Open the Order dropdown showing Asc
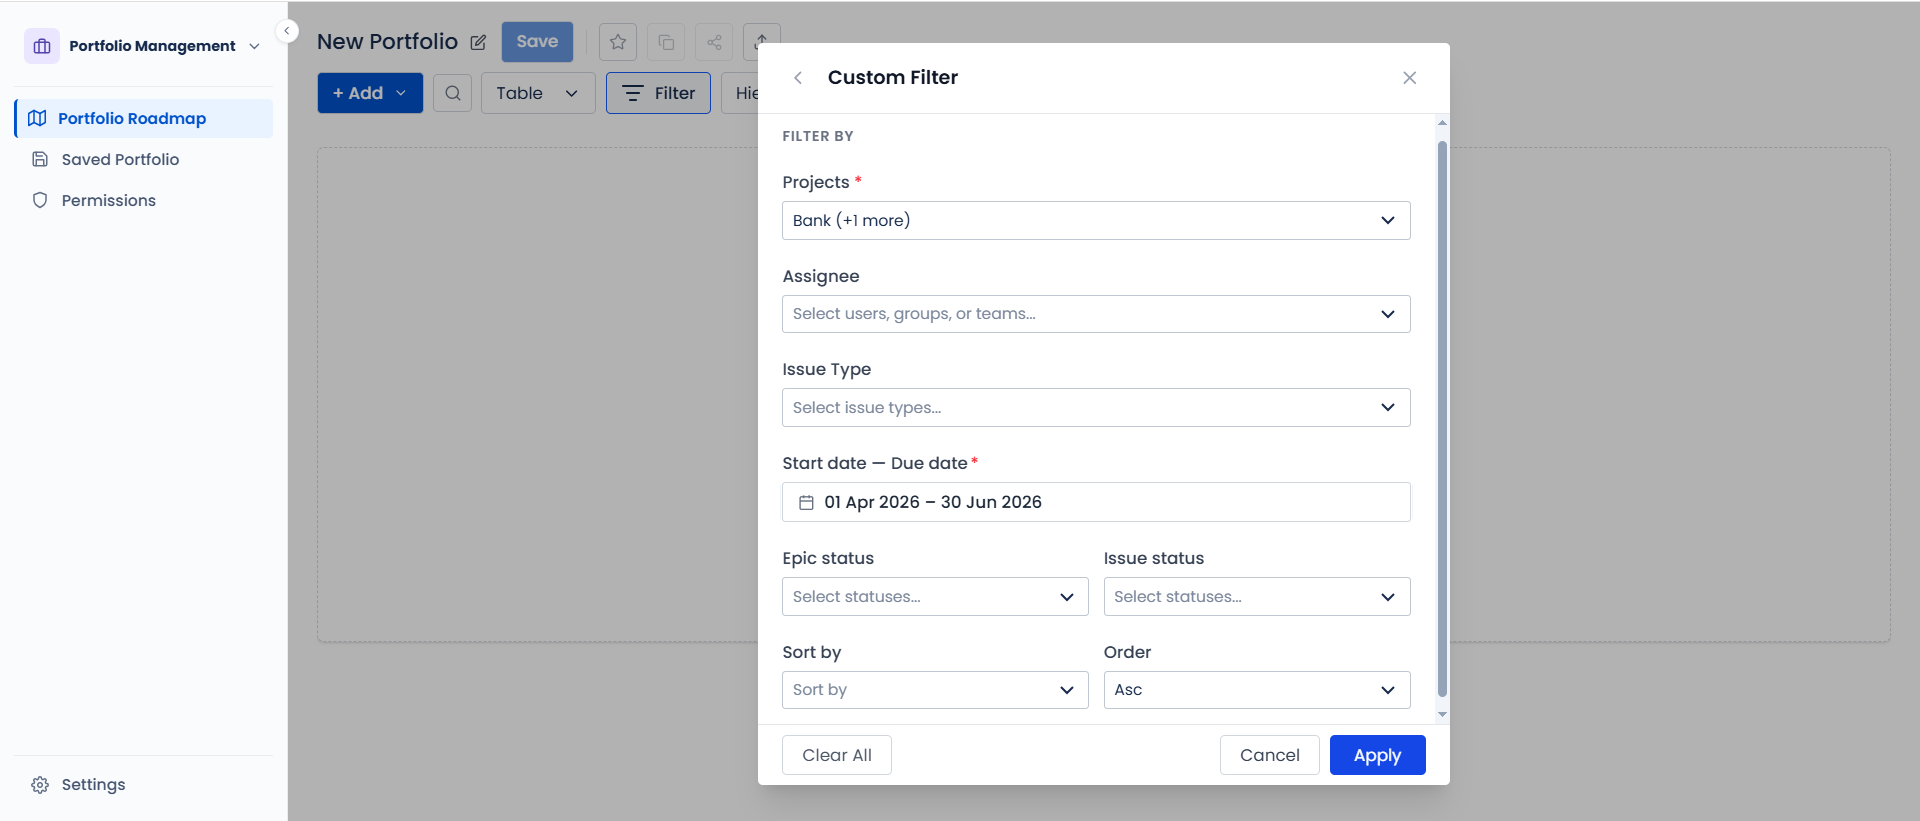This screenshot has width=1920, height=821. point(1257,690)
